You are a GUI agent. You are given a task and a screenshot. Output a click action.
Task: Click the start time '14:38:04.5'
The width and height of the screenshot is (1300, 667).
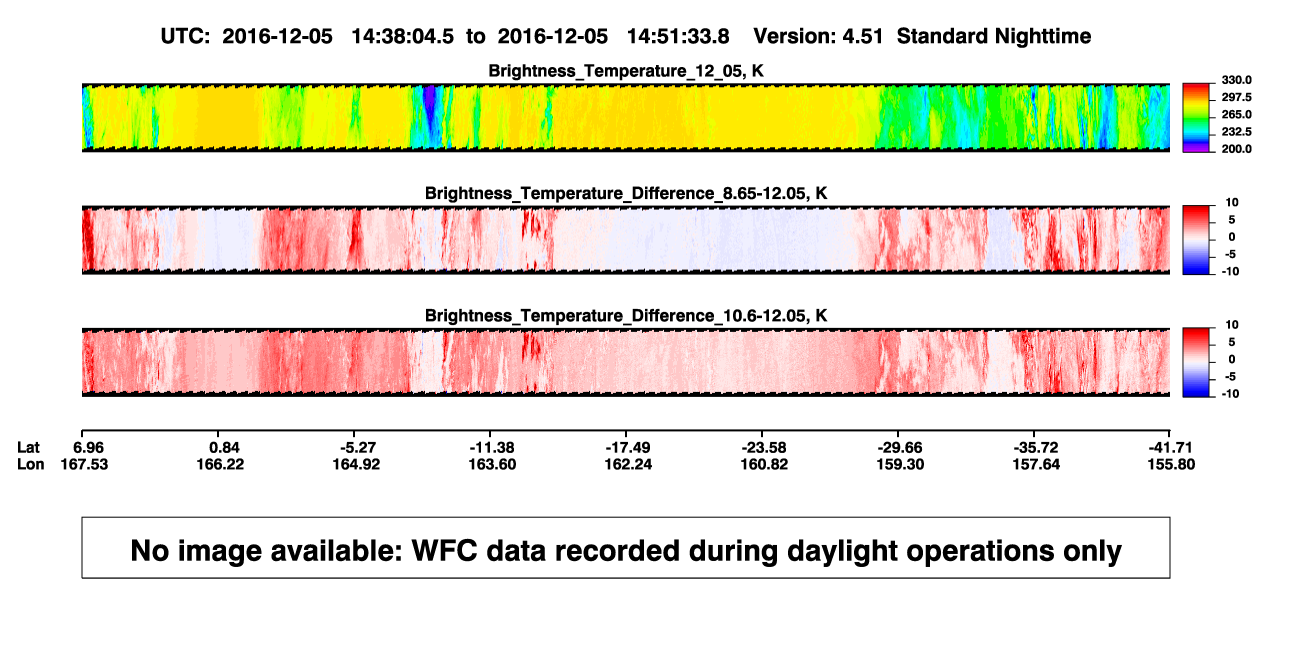403,36
